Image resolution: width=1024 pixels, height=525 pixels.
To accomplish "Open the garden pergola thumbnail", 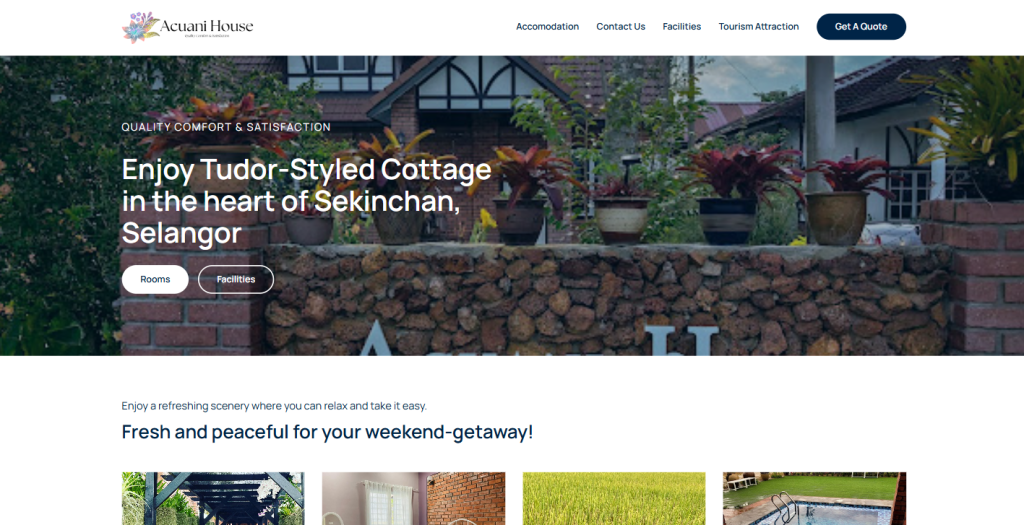I will (213, 498).
